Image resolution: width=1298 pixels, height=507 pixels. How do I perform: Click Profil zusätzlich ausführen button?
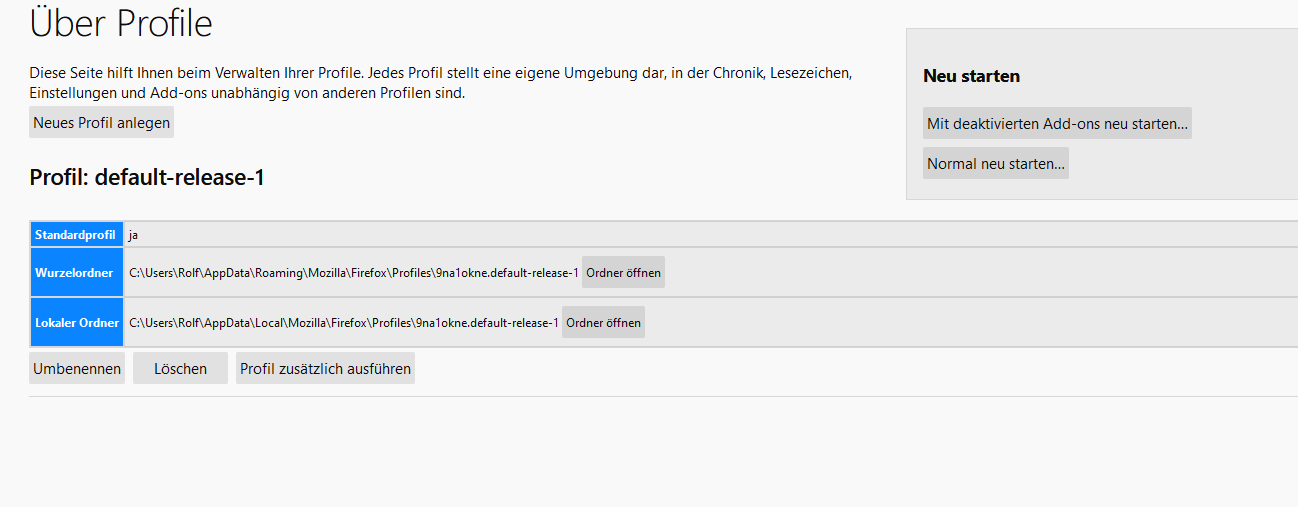tap(325, 369)
